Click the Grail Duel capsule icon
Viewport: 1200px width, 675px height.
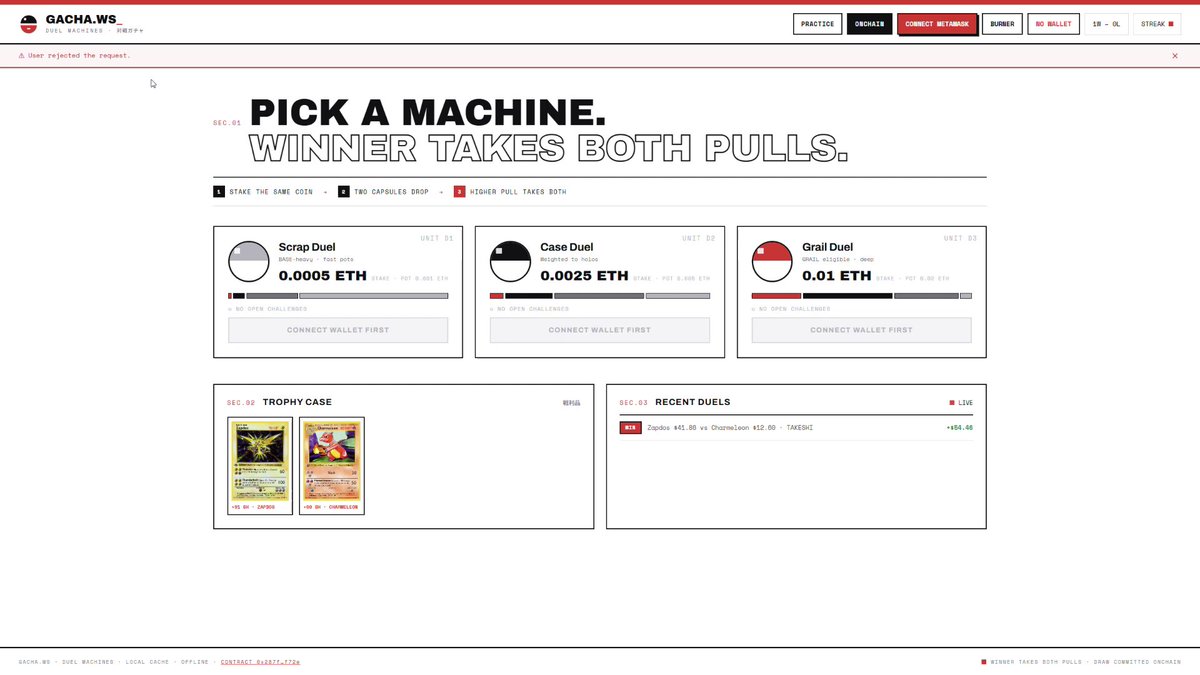tap(772, 262)
